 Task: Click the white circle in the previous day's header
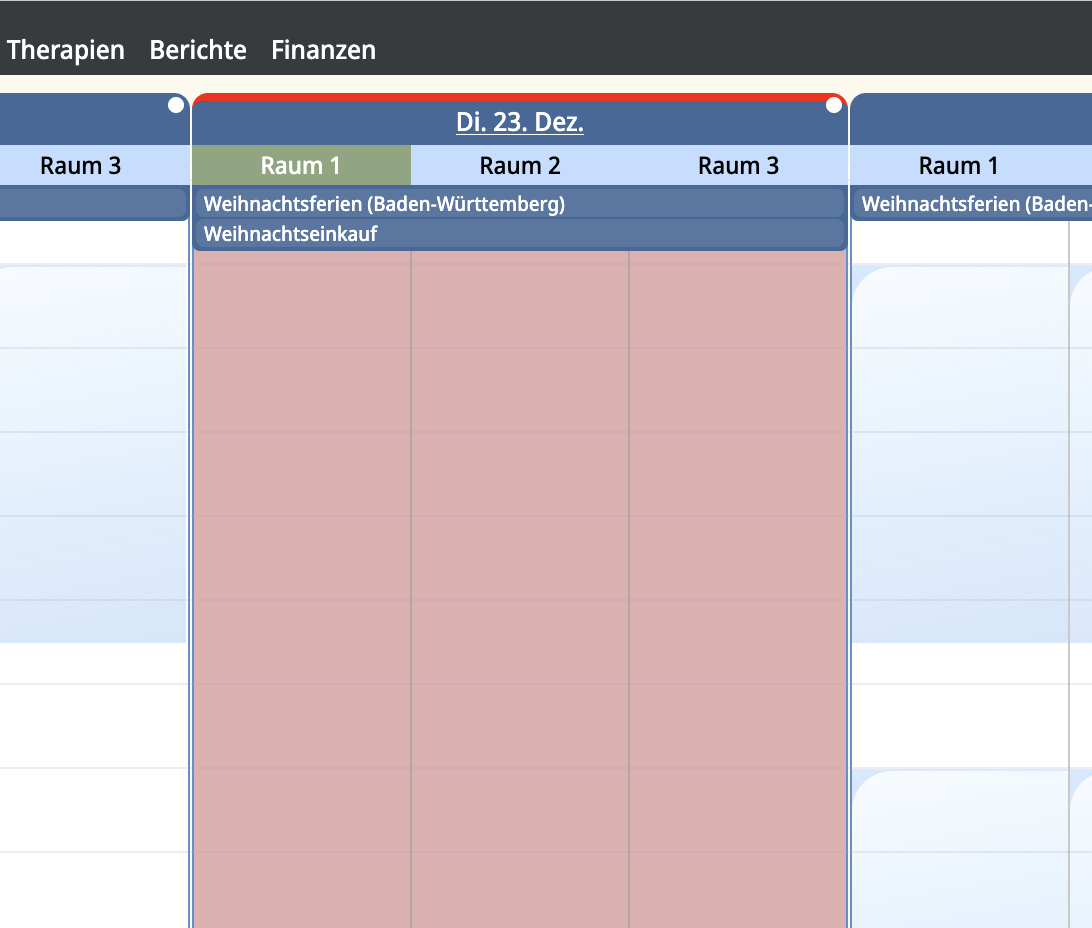[176, 105]
